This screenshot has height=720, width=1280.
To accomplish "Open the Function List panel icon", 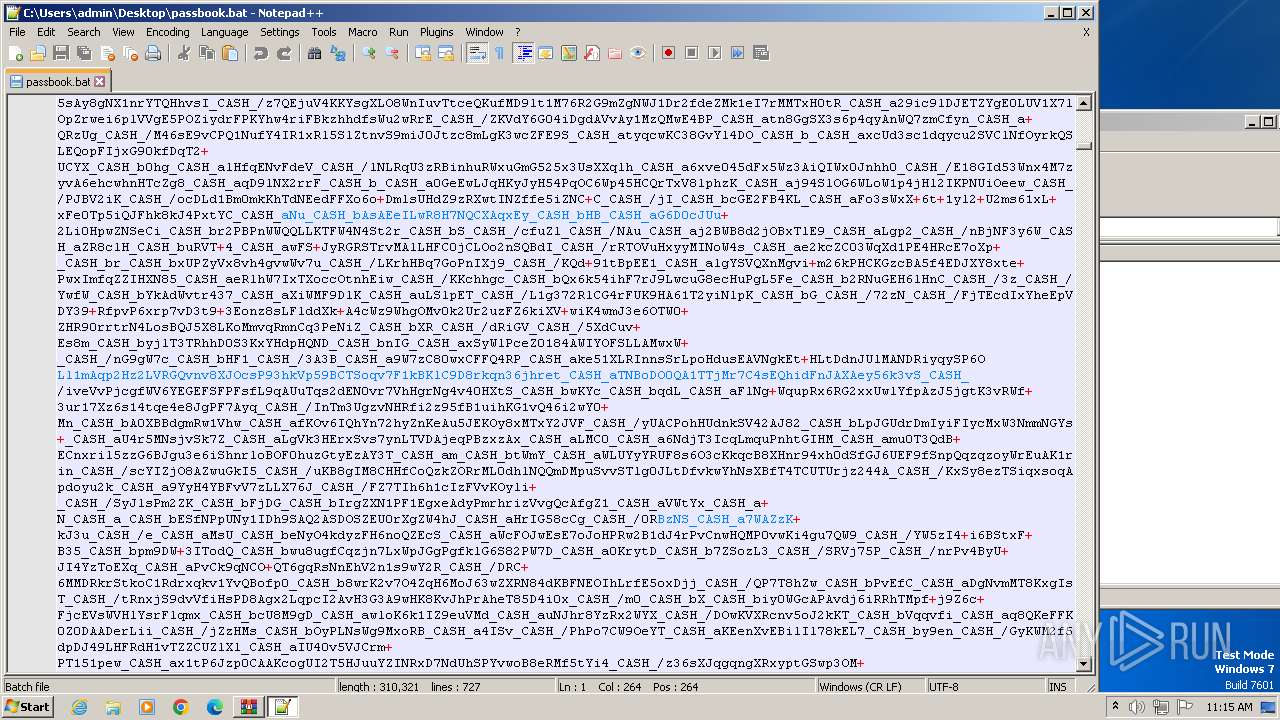I will coord(591,53).
